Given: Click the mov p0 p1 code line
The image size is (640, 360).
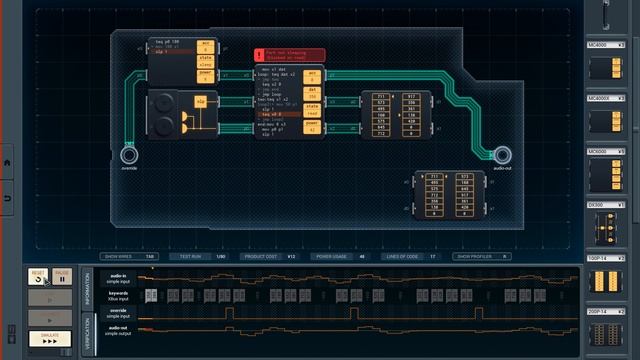Looking at the screenshot, I should [x=274, y=129].
